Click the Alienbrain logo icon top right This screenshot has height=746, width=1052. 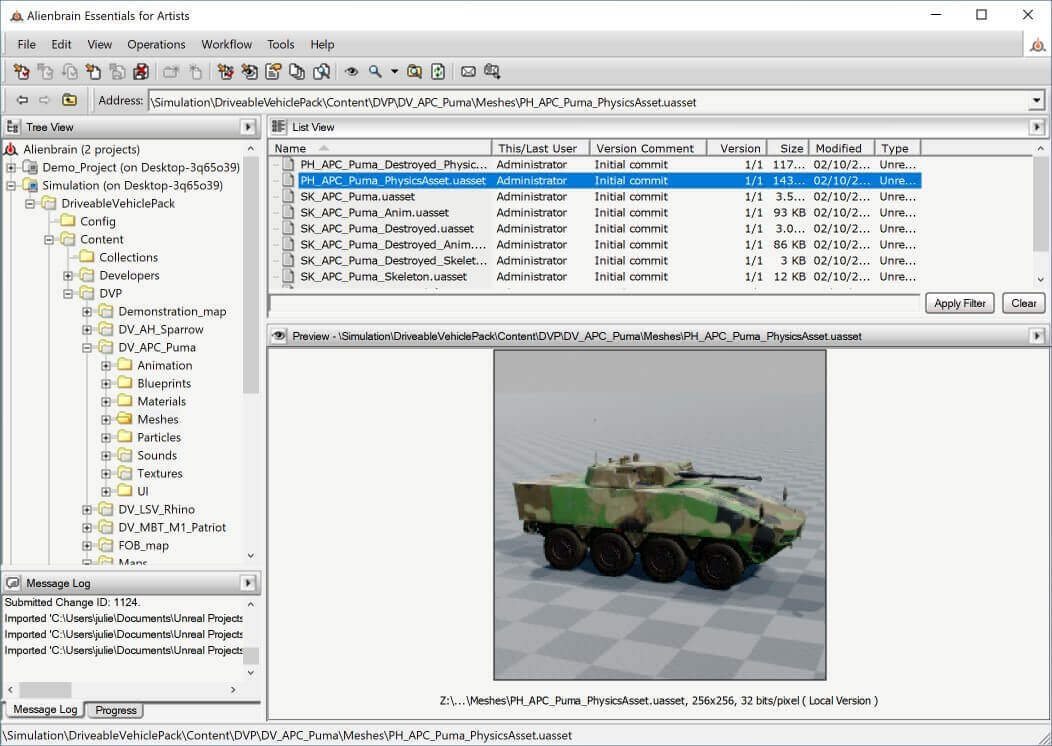click(x=1038, y=45)
